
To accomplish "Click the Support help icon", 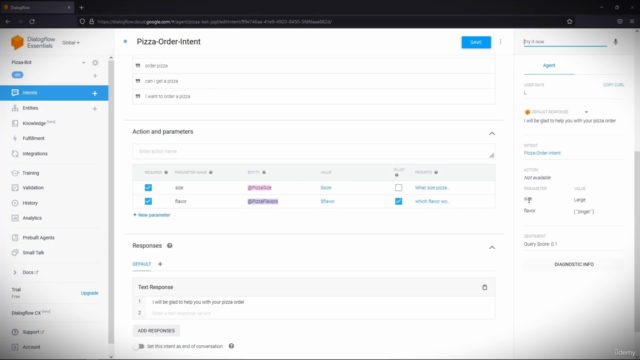I will coord(15,332).
